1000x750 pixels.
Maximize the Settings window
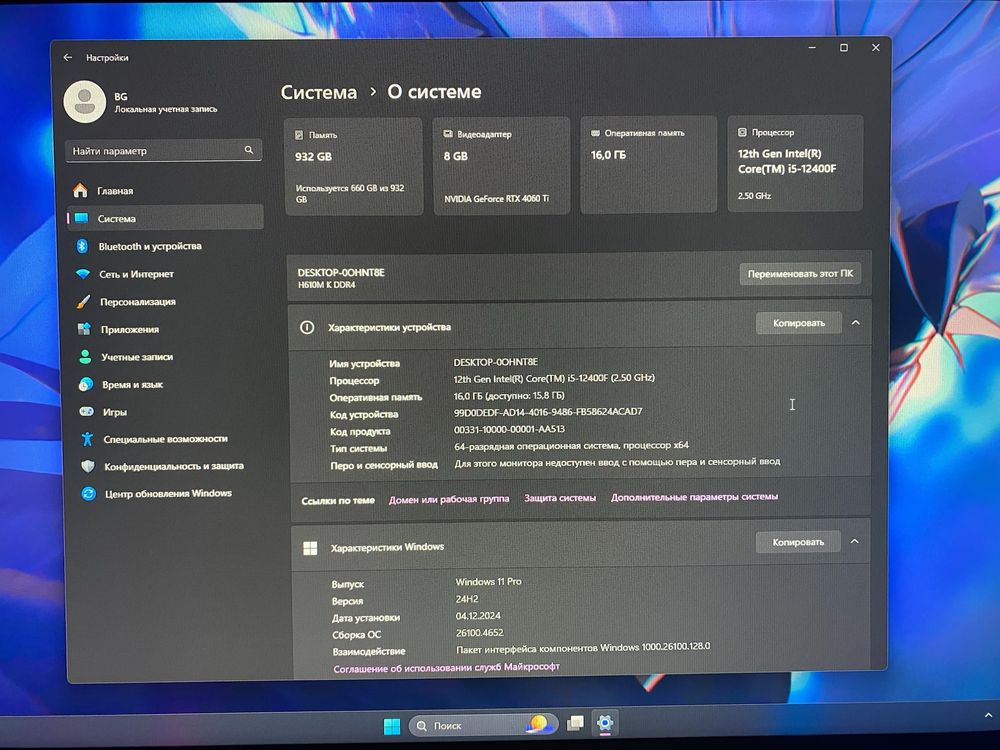[x=844, y=48]
